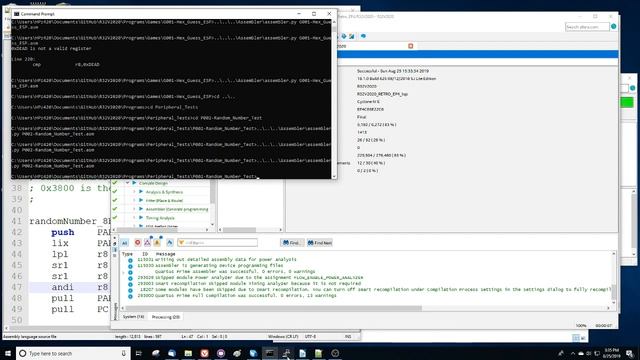Click the Quartus toolbar chip planner icon
Image resolution: width=640 pixels, height=360 pixels.
pyautogui.click(x=351, y=36)
